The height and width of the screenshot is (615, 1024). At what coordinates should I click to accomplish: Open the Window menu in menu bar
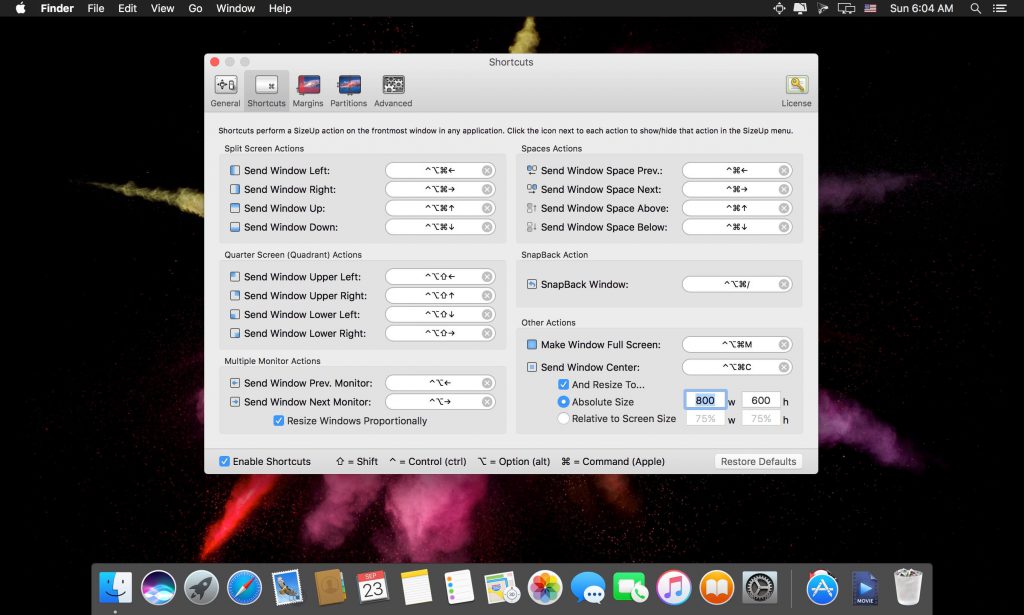point(235,8)
